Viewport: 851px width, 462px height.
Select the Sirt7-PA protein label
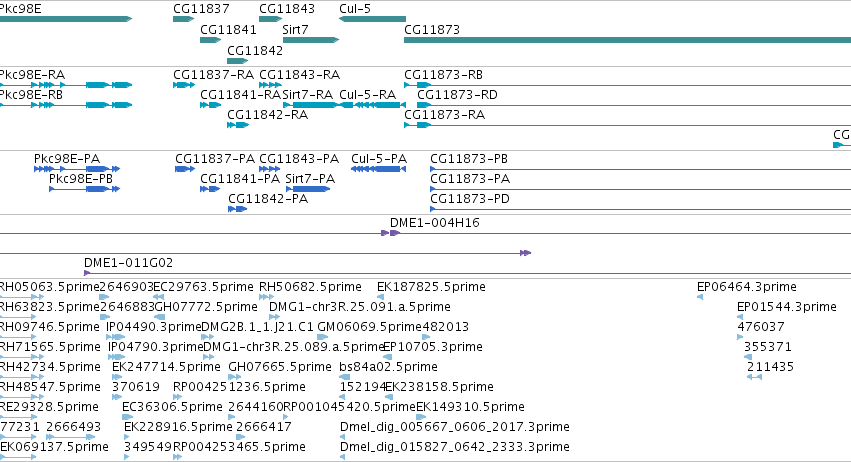point(310,179)
